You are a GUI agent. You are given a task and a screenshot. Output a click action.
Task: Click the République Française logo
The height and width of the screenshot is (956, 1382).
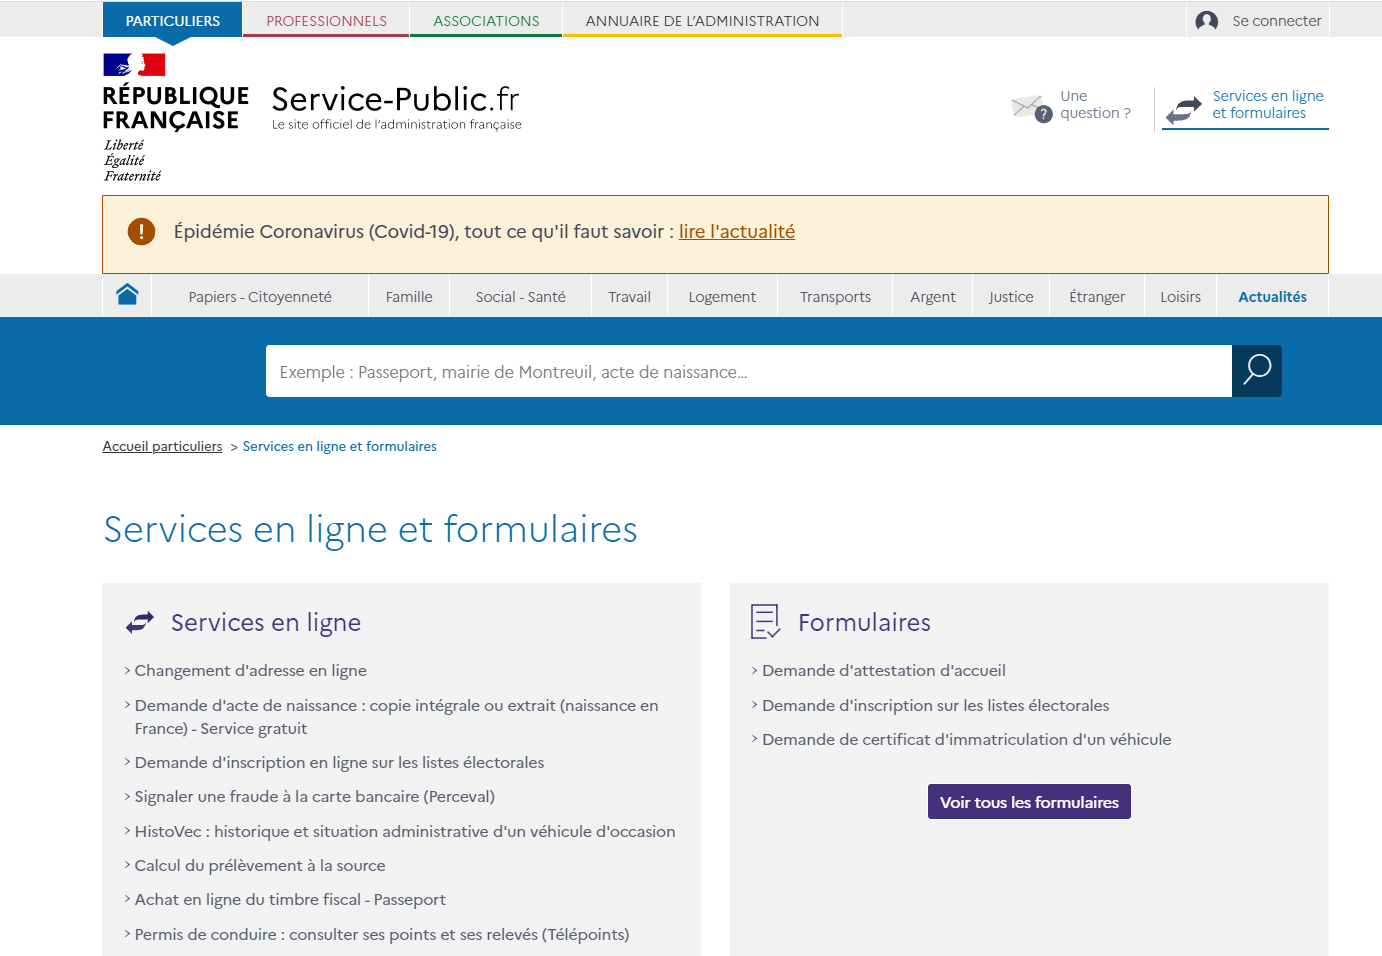tap(175, 117)
